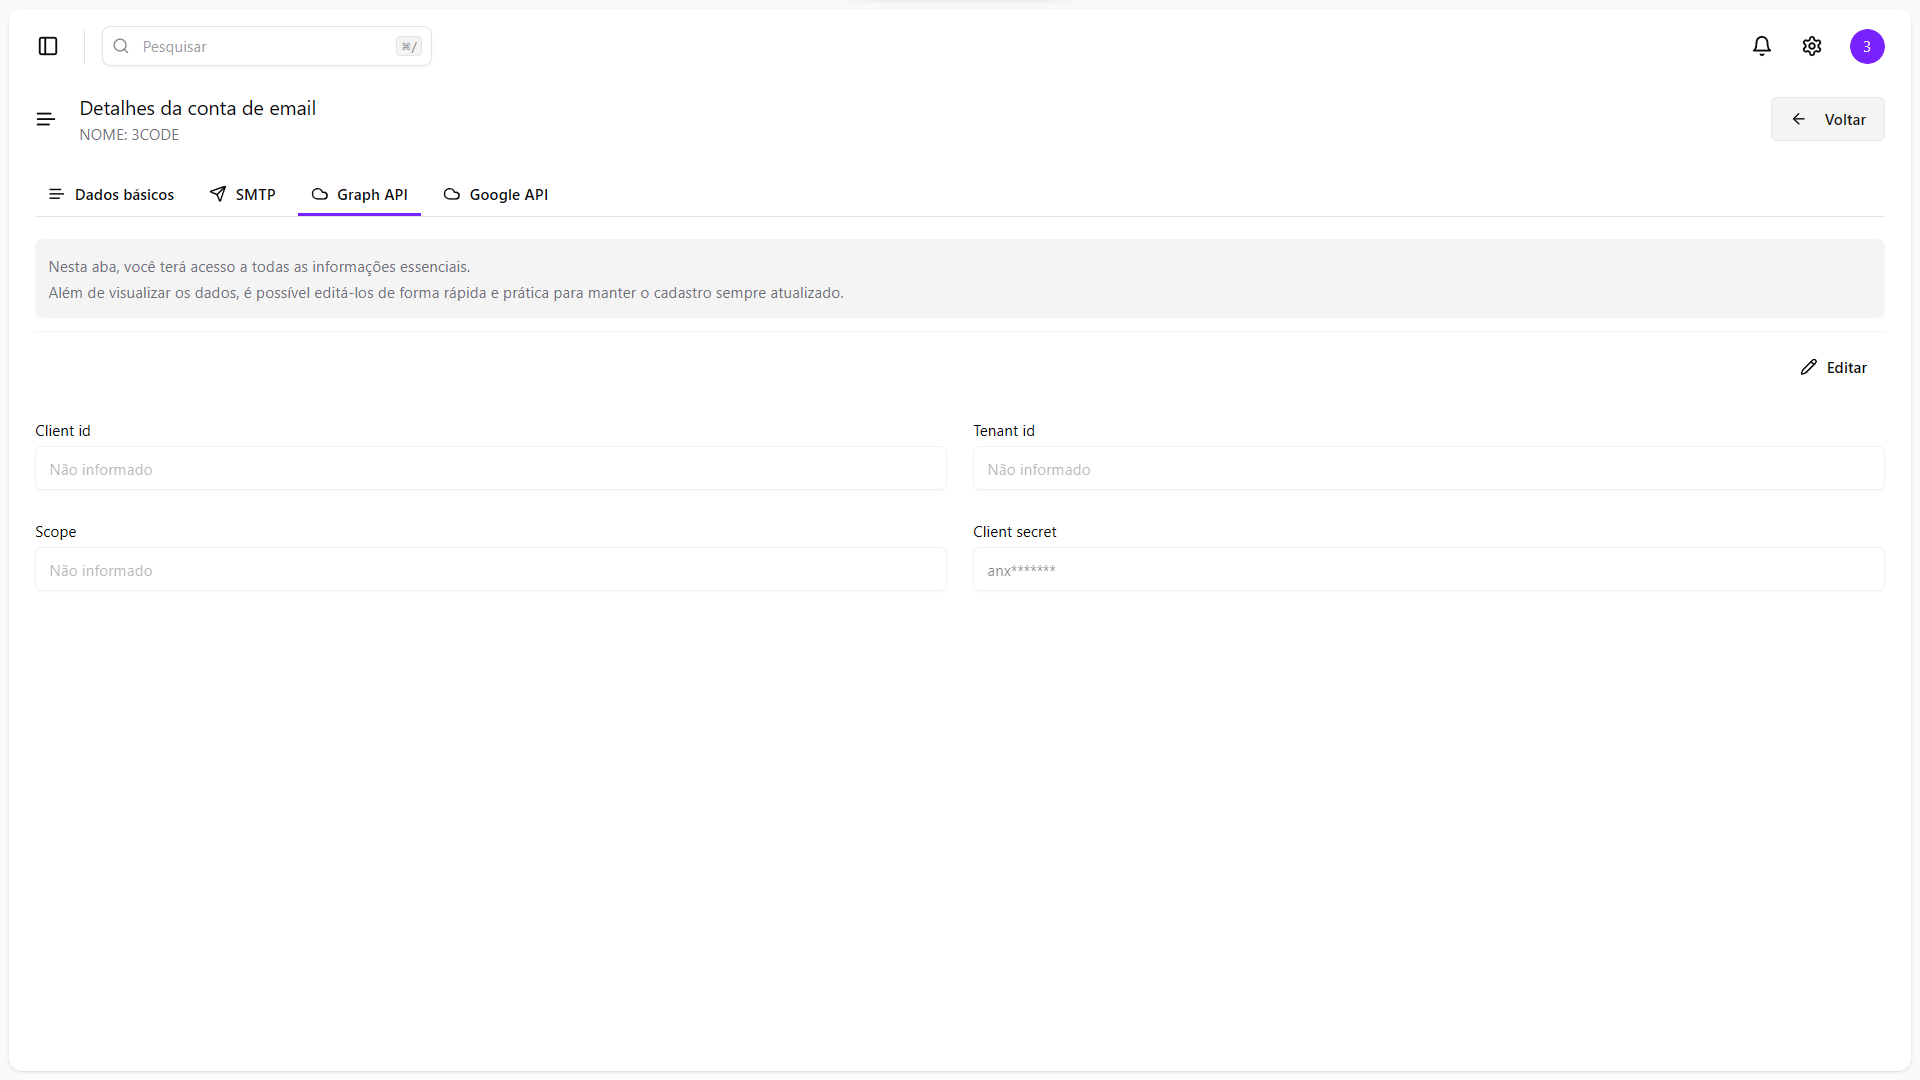Image resolution: width=1920 pixels, height=1080 pixels.
Task: Click the Editar button
Action: coord(1845,367)
